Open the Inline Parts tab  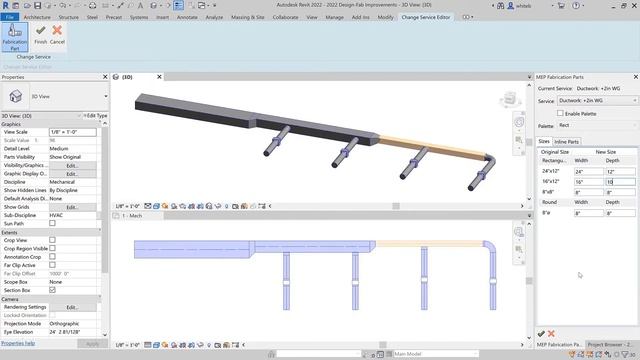tap(567, 142)
